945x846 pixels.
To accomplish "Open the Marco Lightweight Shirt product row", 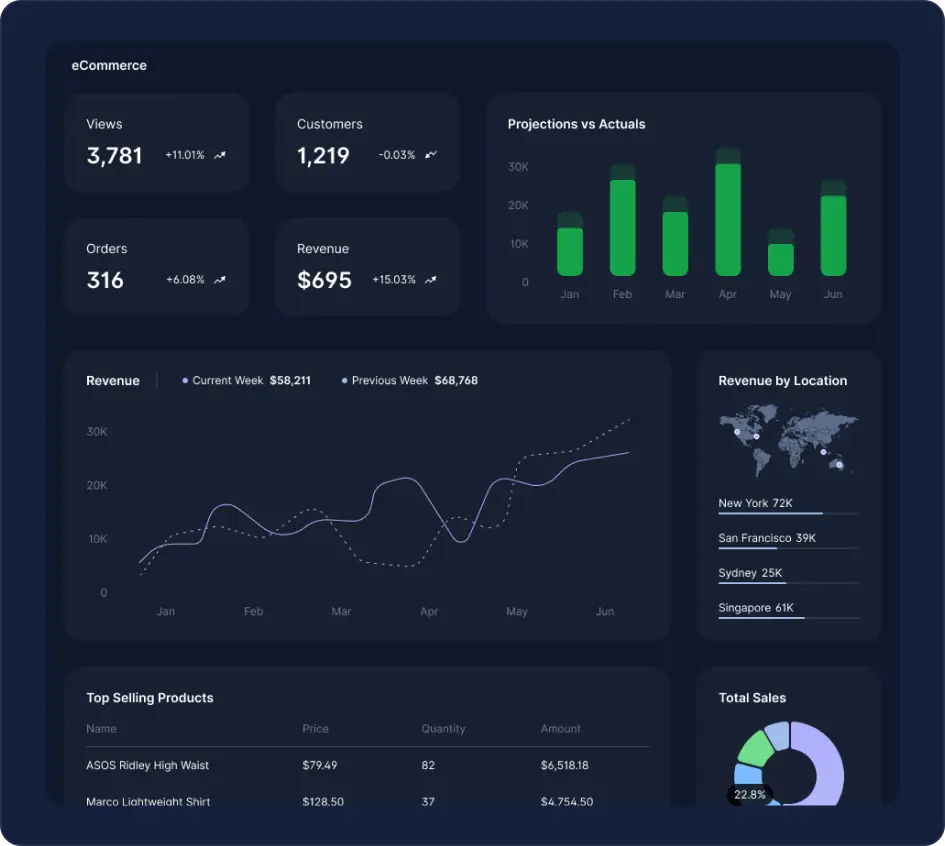I will [x=148, y=801].
